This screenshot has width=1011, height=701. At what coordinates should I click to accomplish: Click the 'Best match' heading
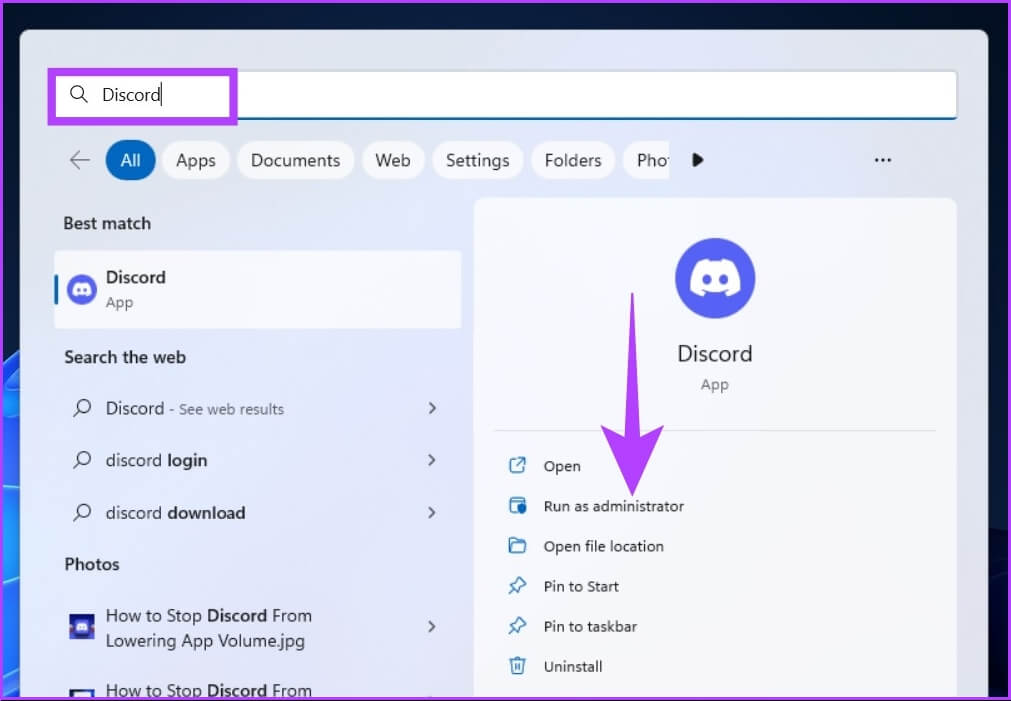point(107,223)
